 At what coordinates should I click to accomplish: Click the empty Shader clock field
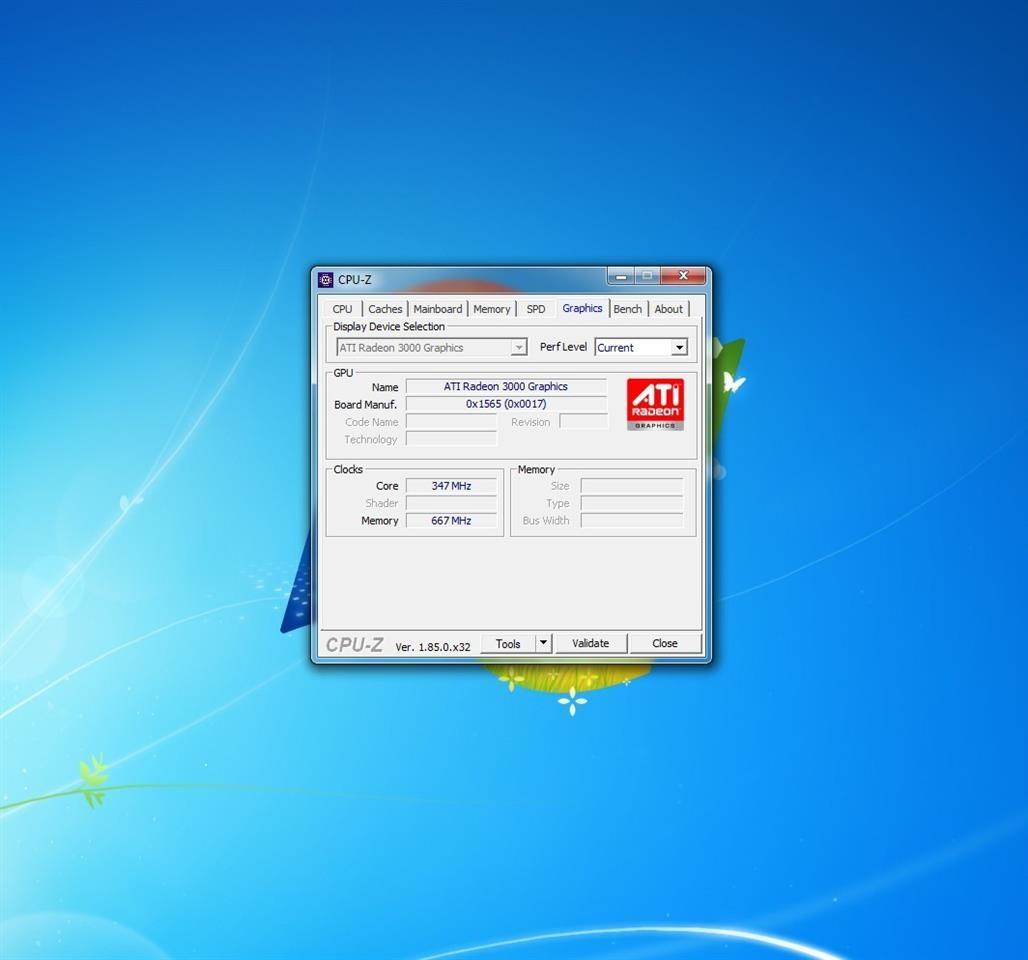451,503
